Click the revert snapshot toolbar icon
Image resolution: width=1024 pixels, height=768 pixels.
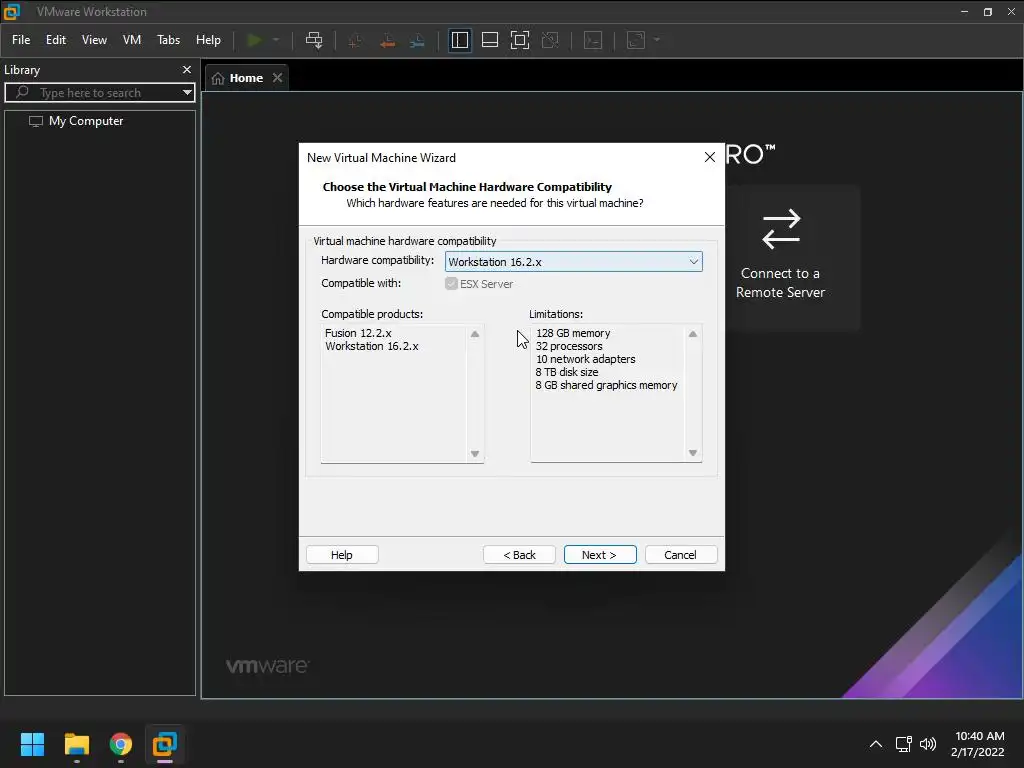[x=387, y=40]
